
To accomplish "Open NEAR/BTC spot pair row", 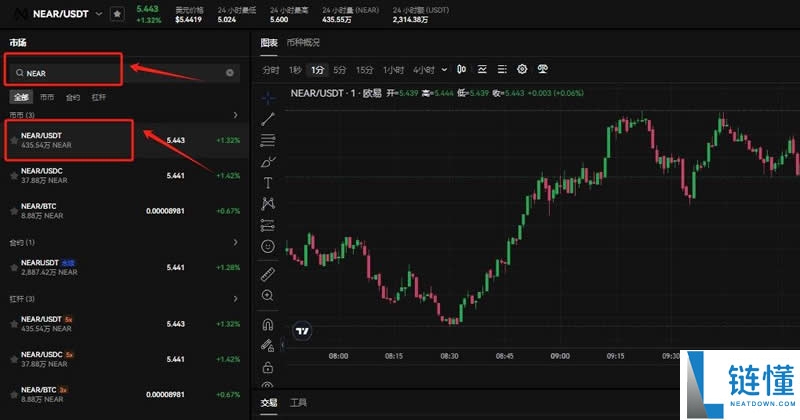I will (124, 211).
